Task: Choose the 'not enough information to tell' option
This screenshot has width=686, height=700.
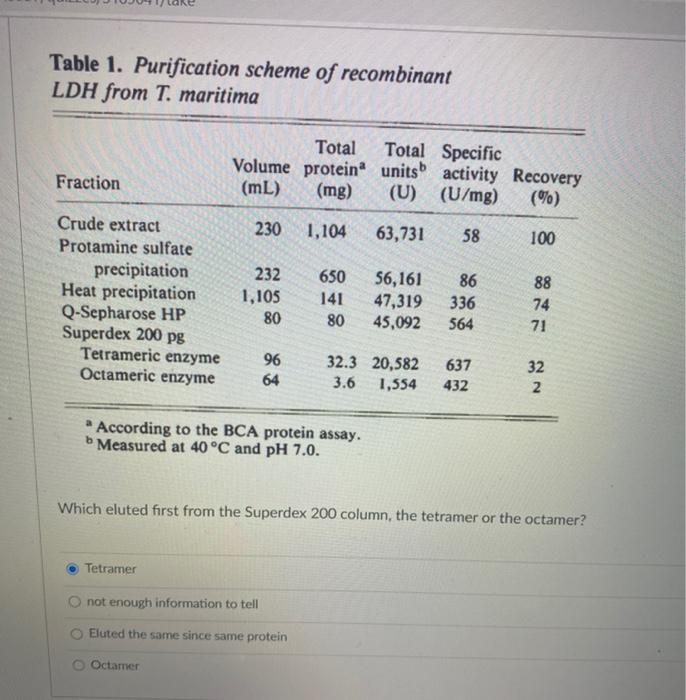Action: (x=75, y=602)
